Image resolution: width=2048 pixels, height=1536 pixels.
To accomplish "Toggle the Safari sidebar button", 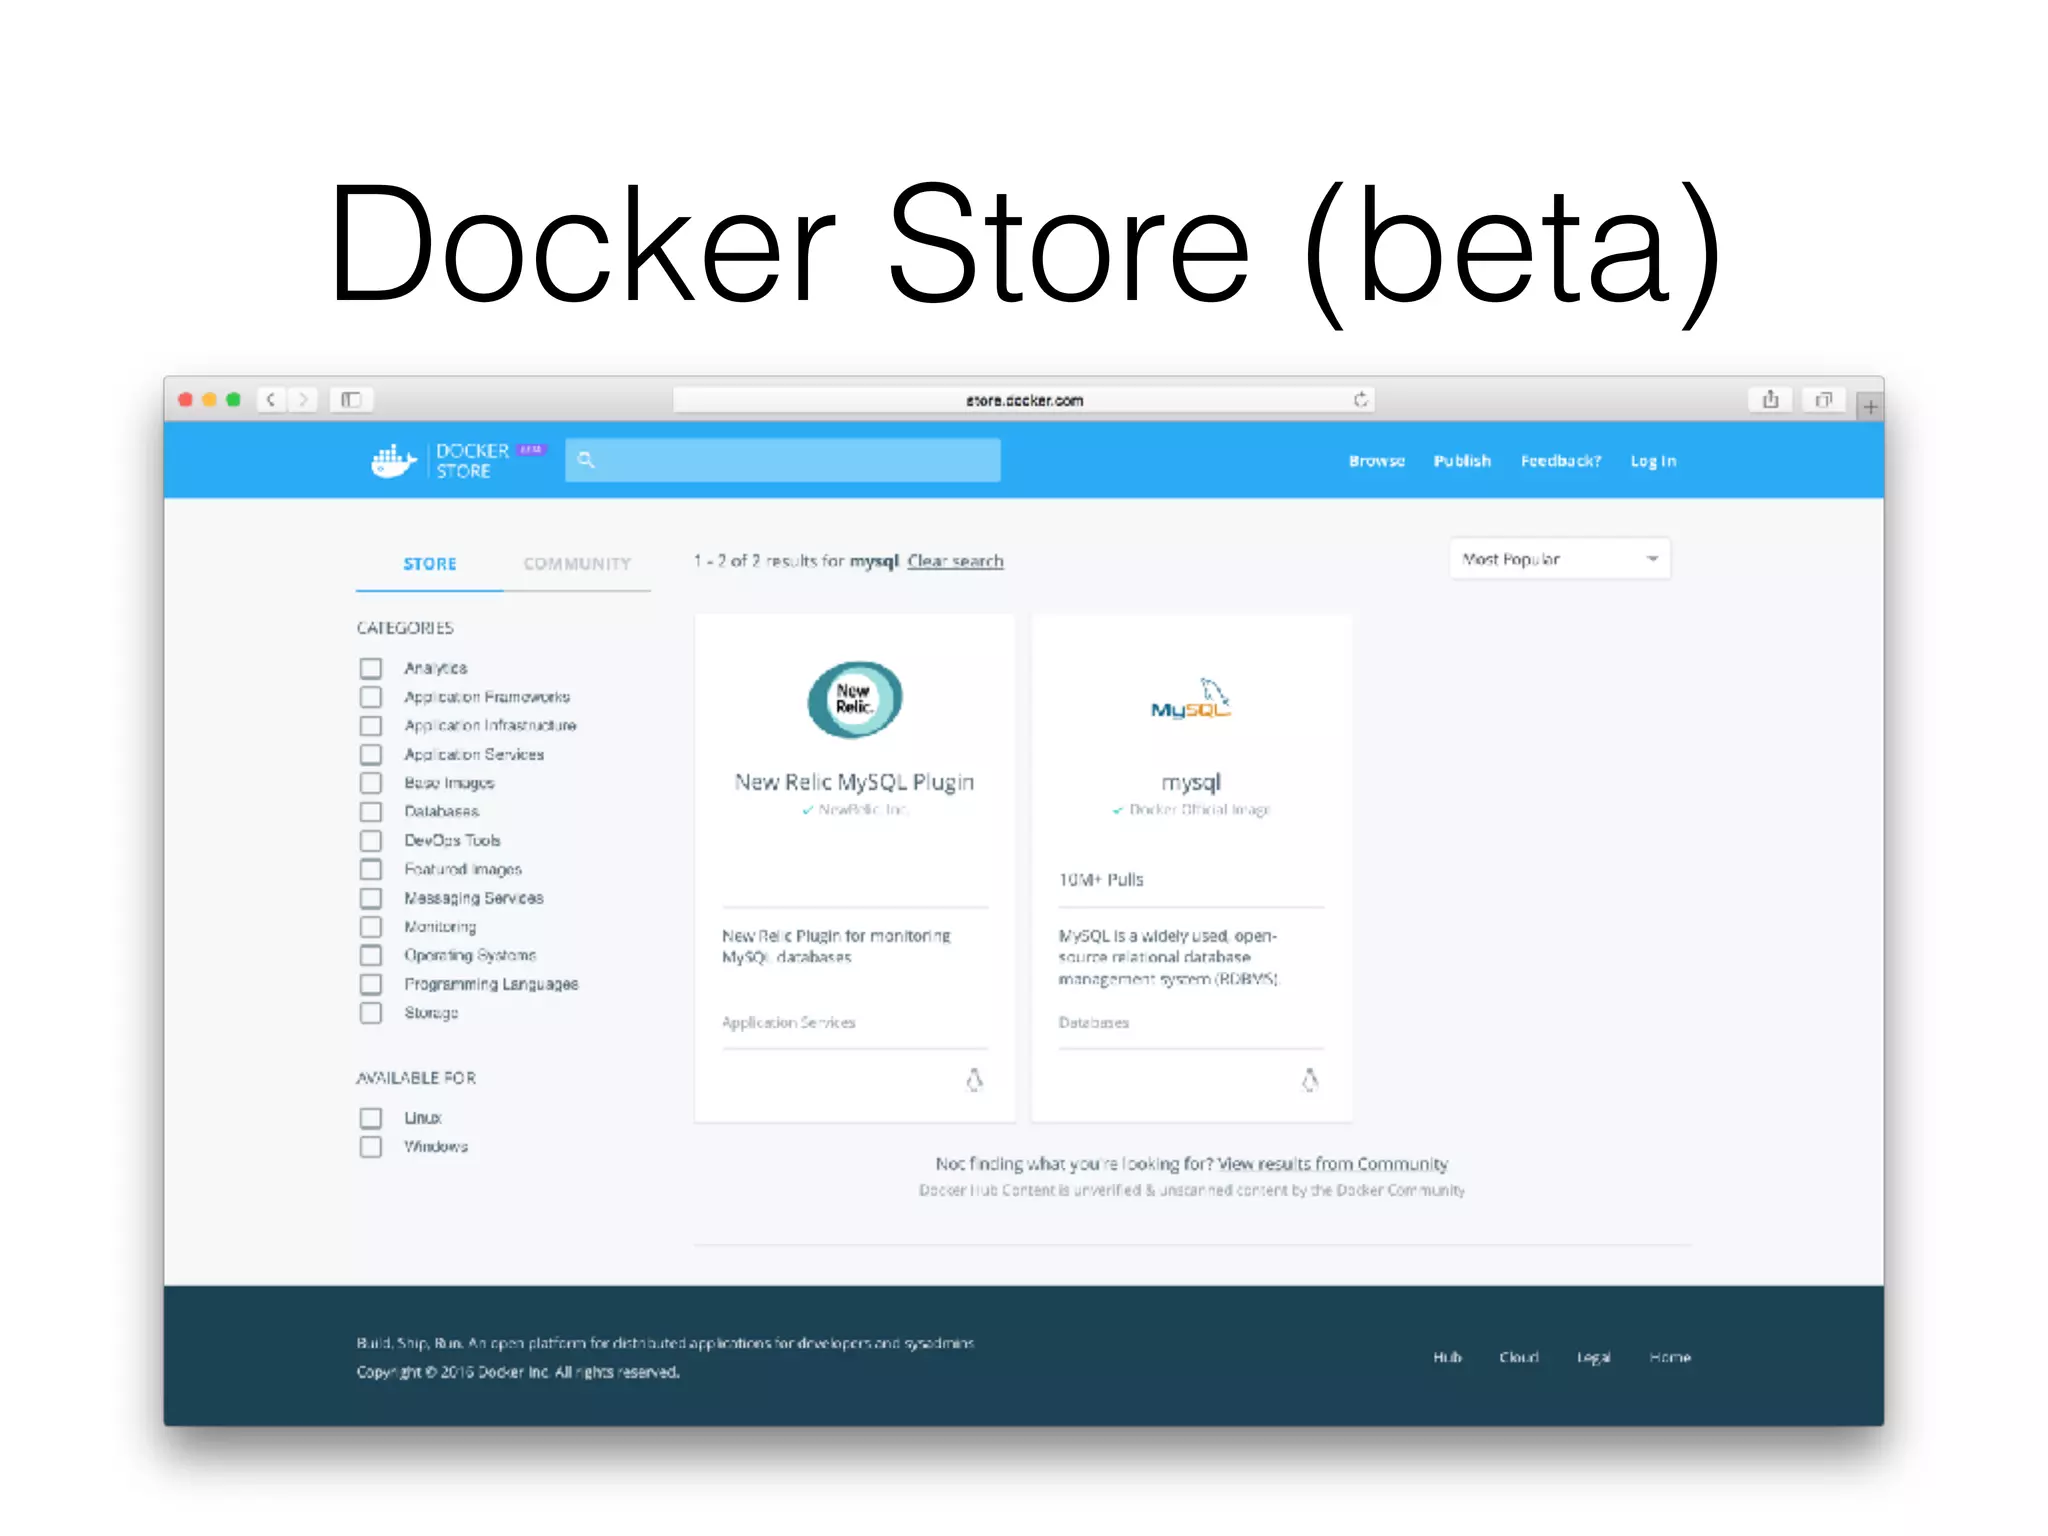I will tap(351, 400).
